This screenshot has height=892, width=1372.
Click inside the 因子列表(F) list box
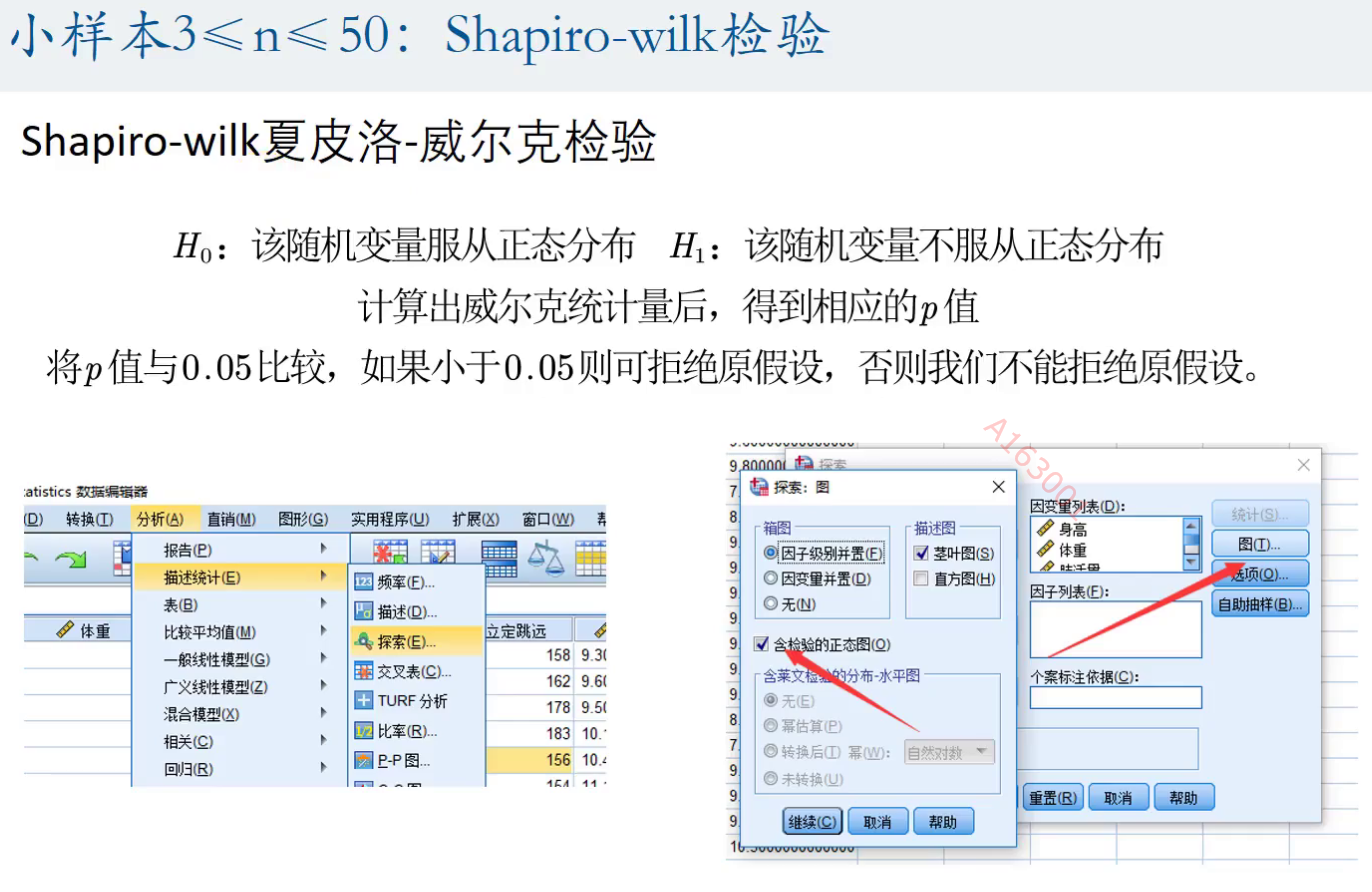click(1116, 629)
